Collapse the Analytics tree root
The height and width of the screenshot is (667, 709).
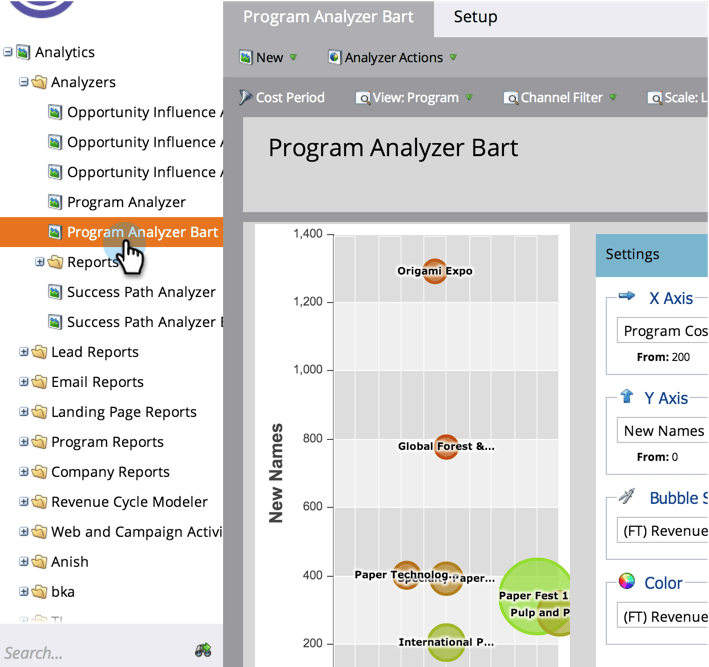click(8, 52)
